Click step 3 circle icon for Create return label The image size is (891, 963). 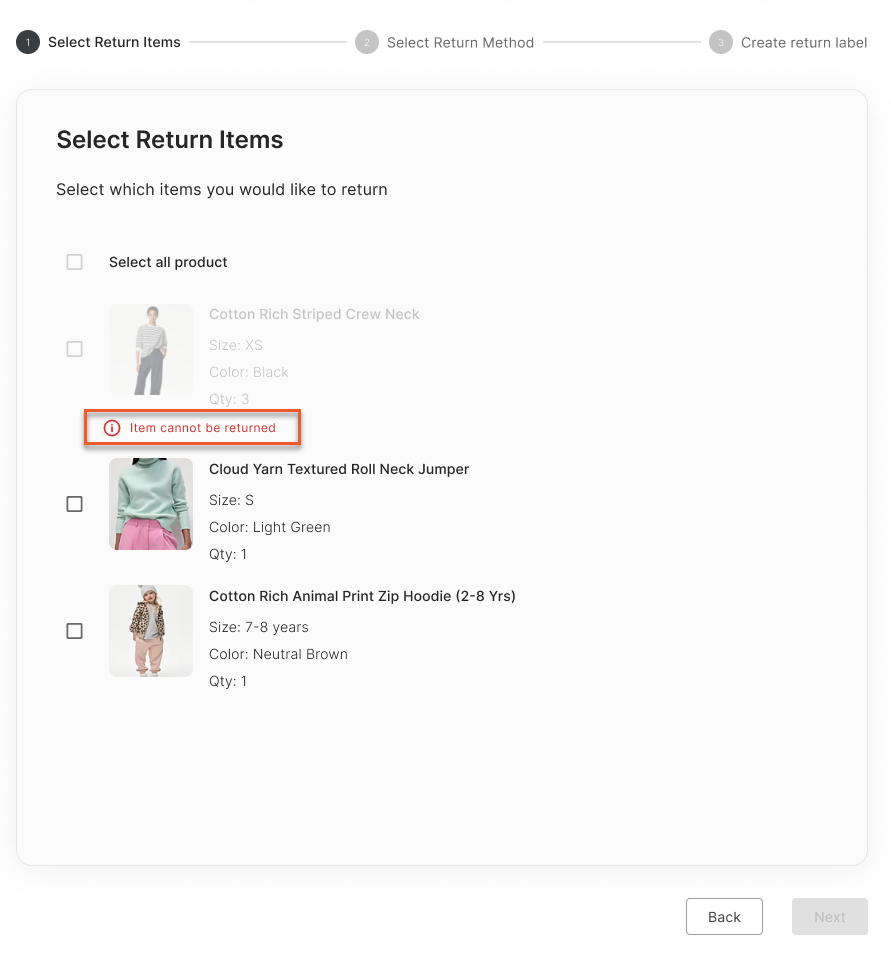721,43
